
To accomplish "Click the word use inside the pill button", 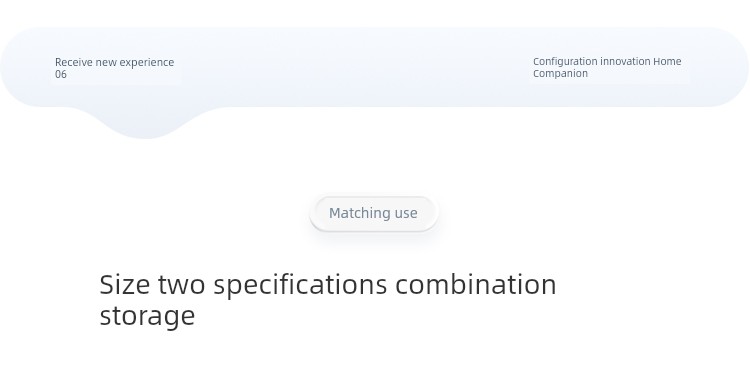I will 406,214.
